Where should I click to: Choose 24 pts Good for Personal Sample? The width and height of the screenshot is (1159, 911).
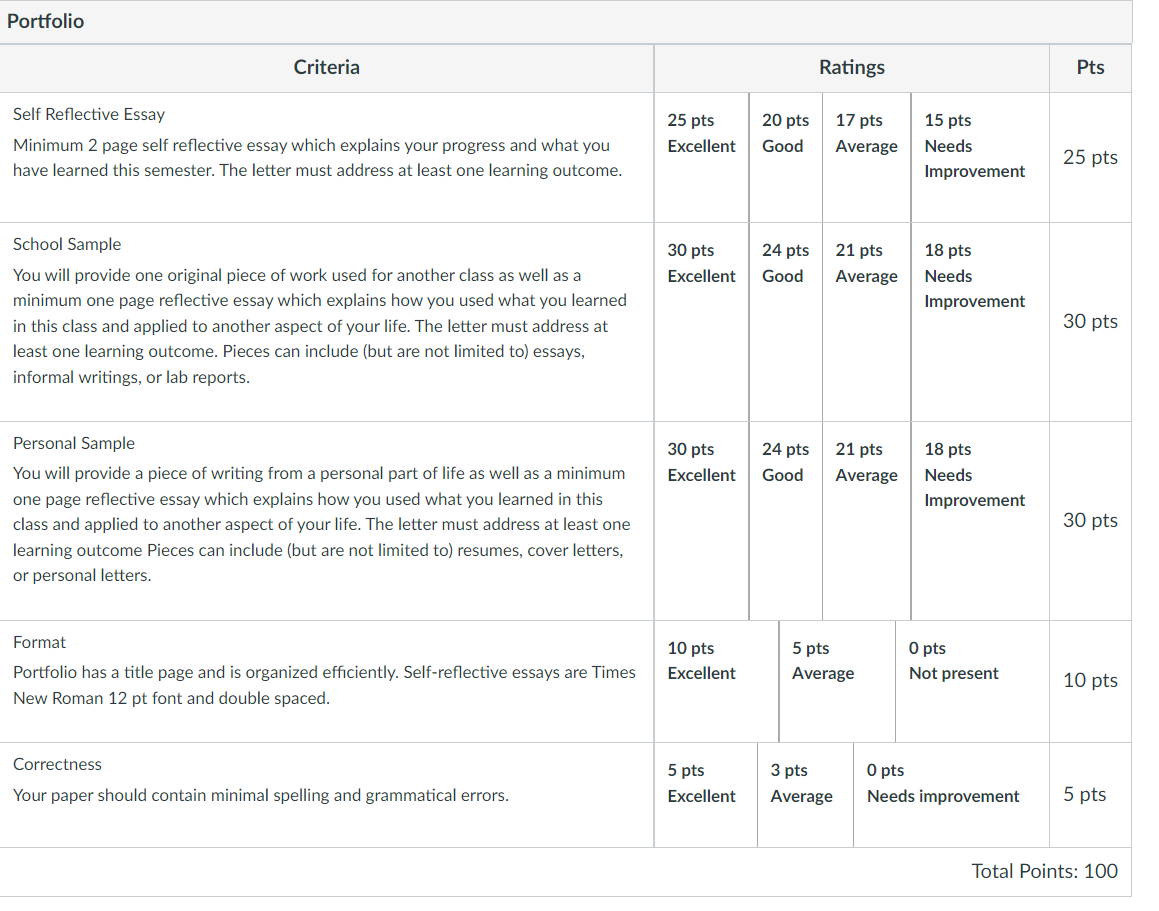coord(785,521)
